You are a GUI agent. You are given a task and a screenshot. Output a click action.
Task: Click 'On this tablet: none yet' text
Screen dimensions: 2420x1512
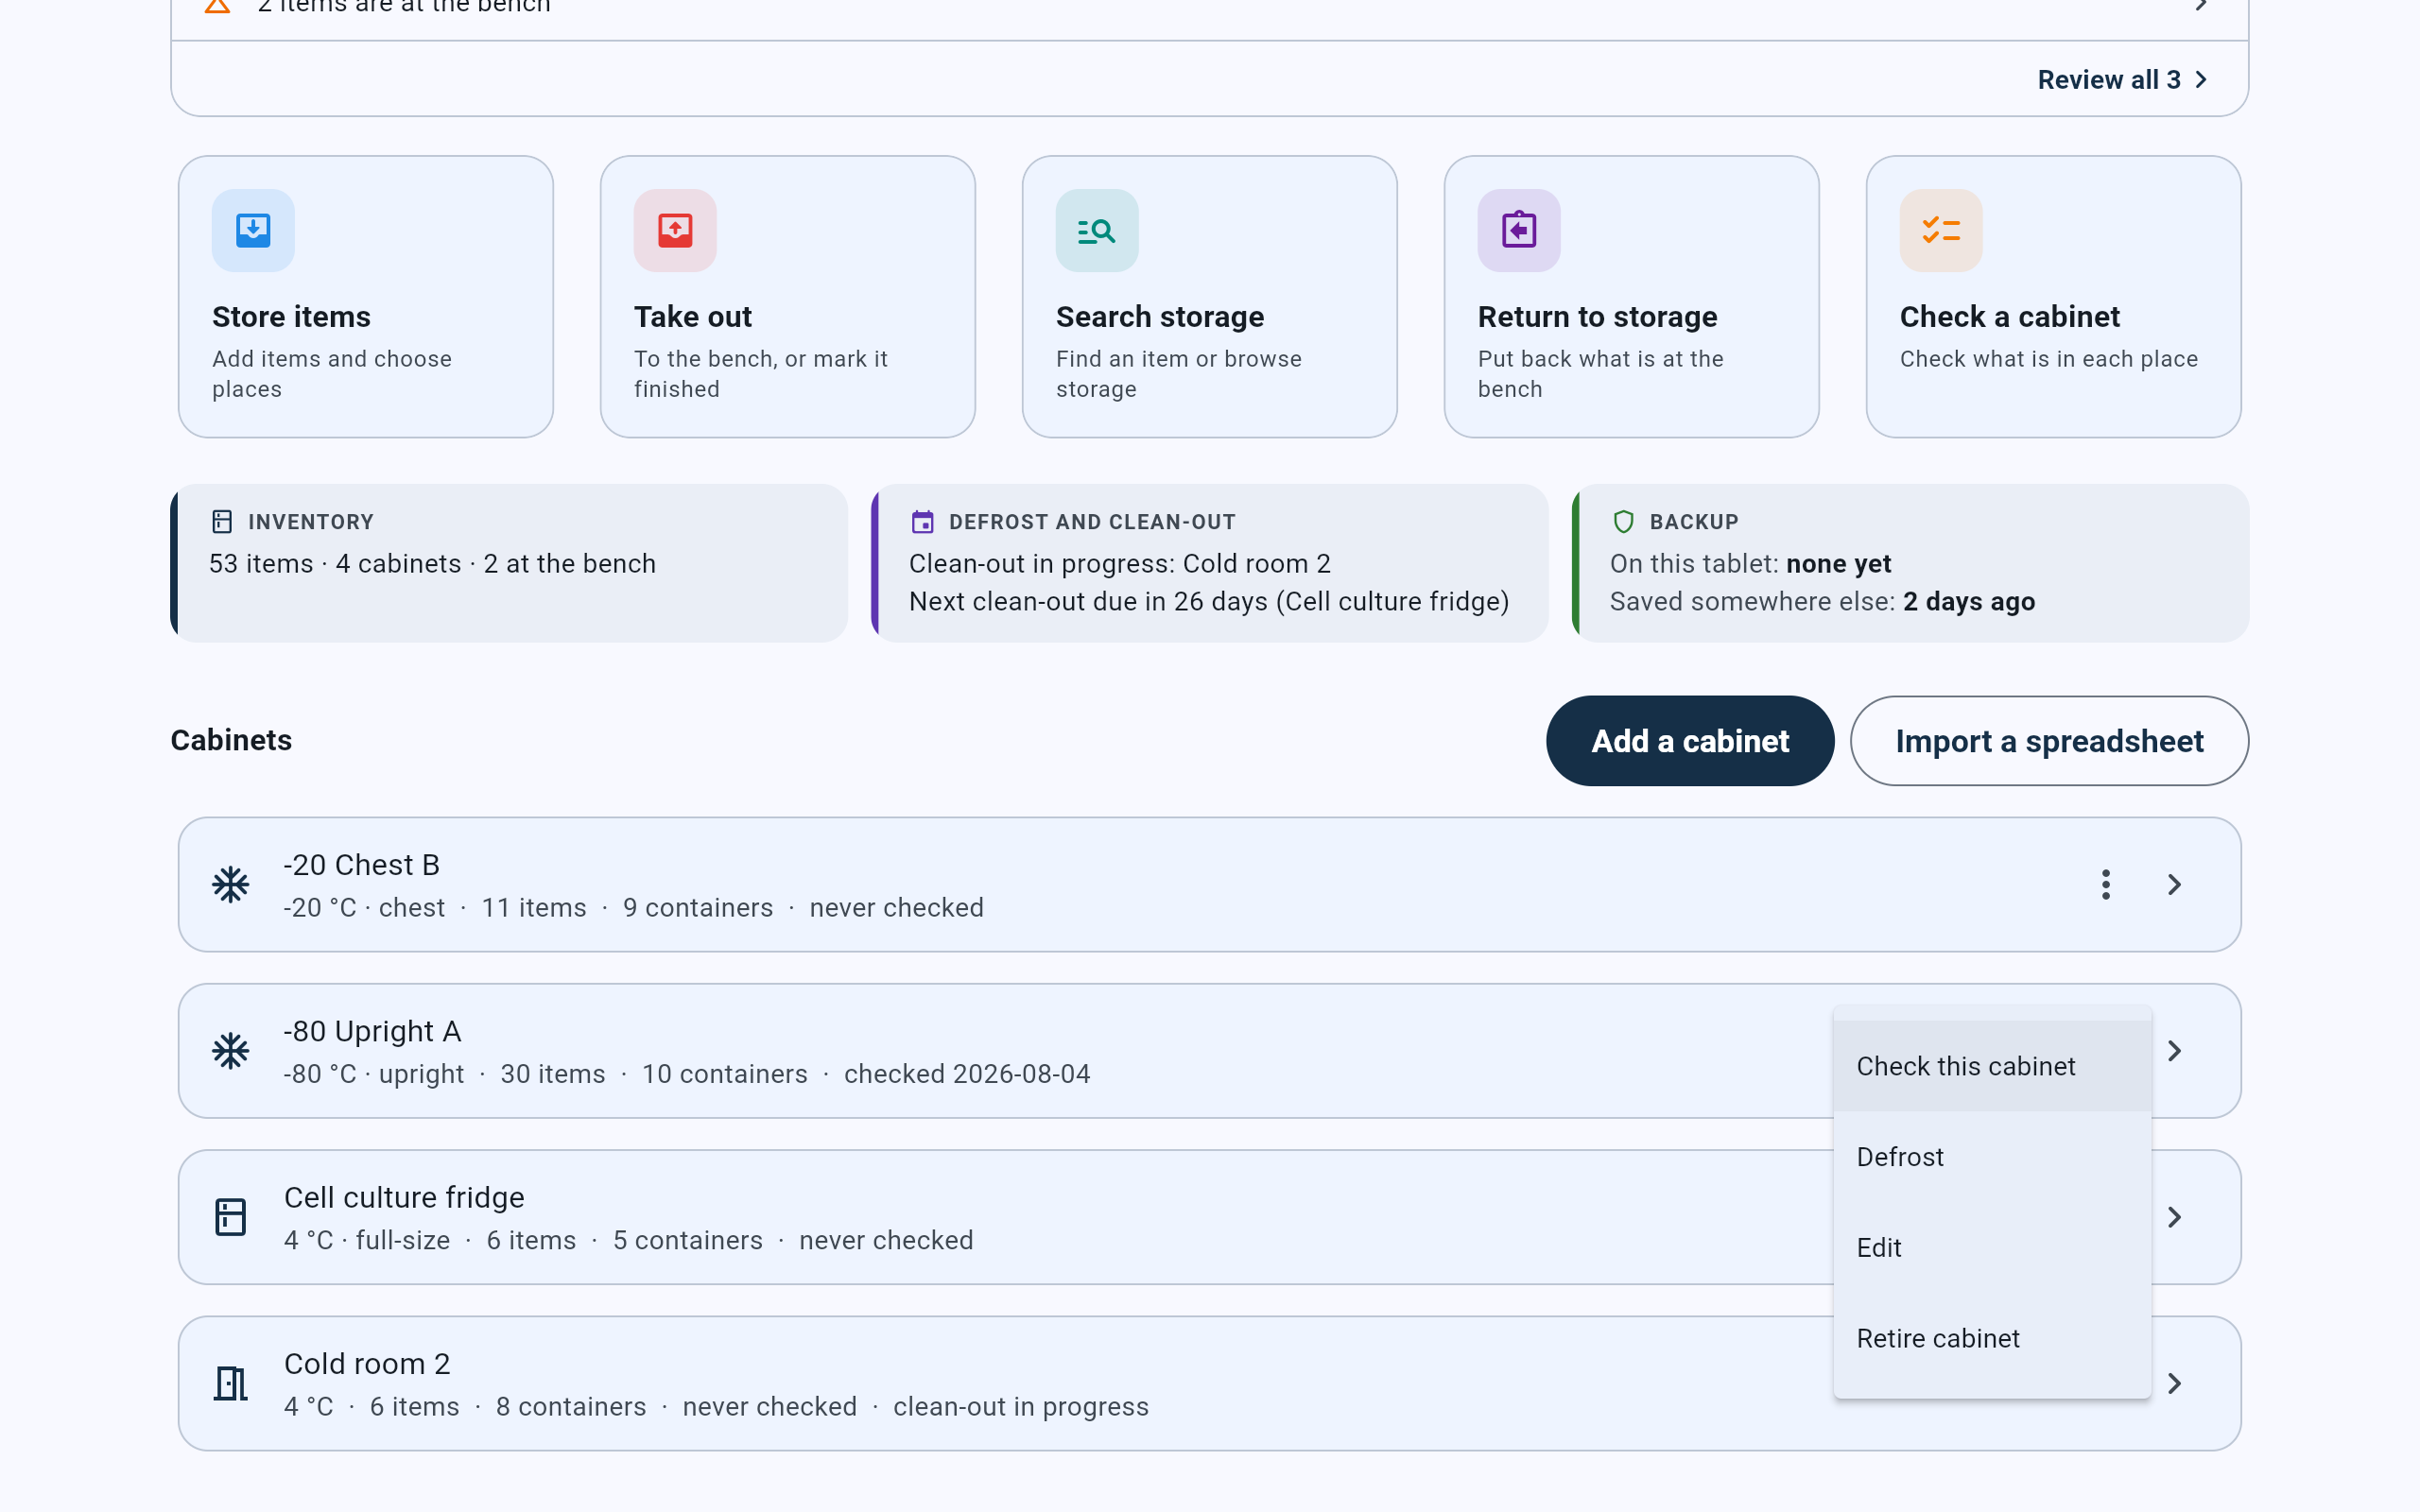coord(1751,564)
